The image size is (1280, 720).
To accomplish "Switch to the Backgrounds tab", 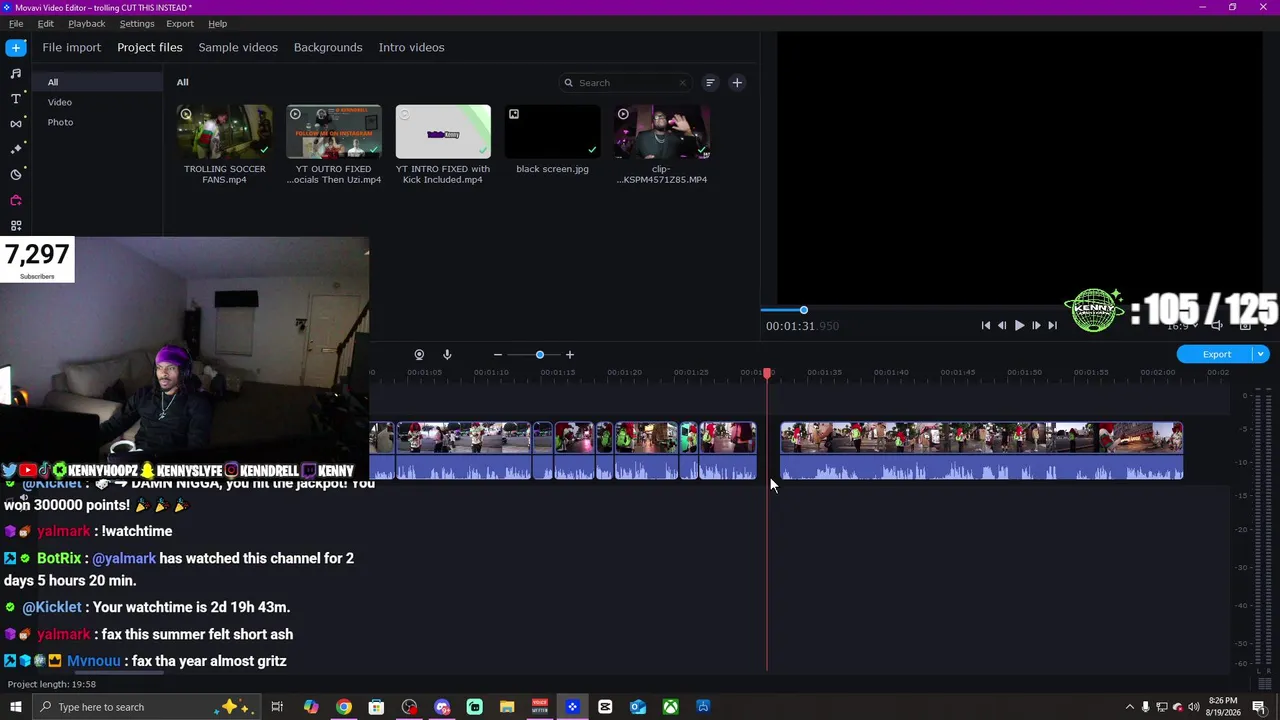I will pyautogui.click(x=328, y=47).
